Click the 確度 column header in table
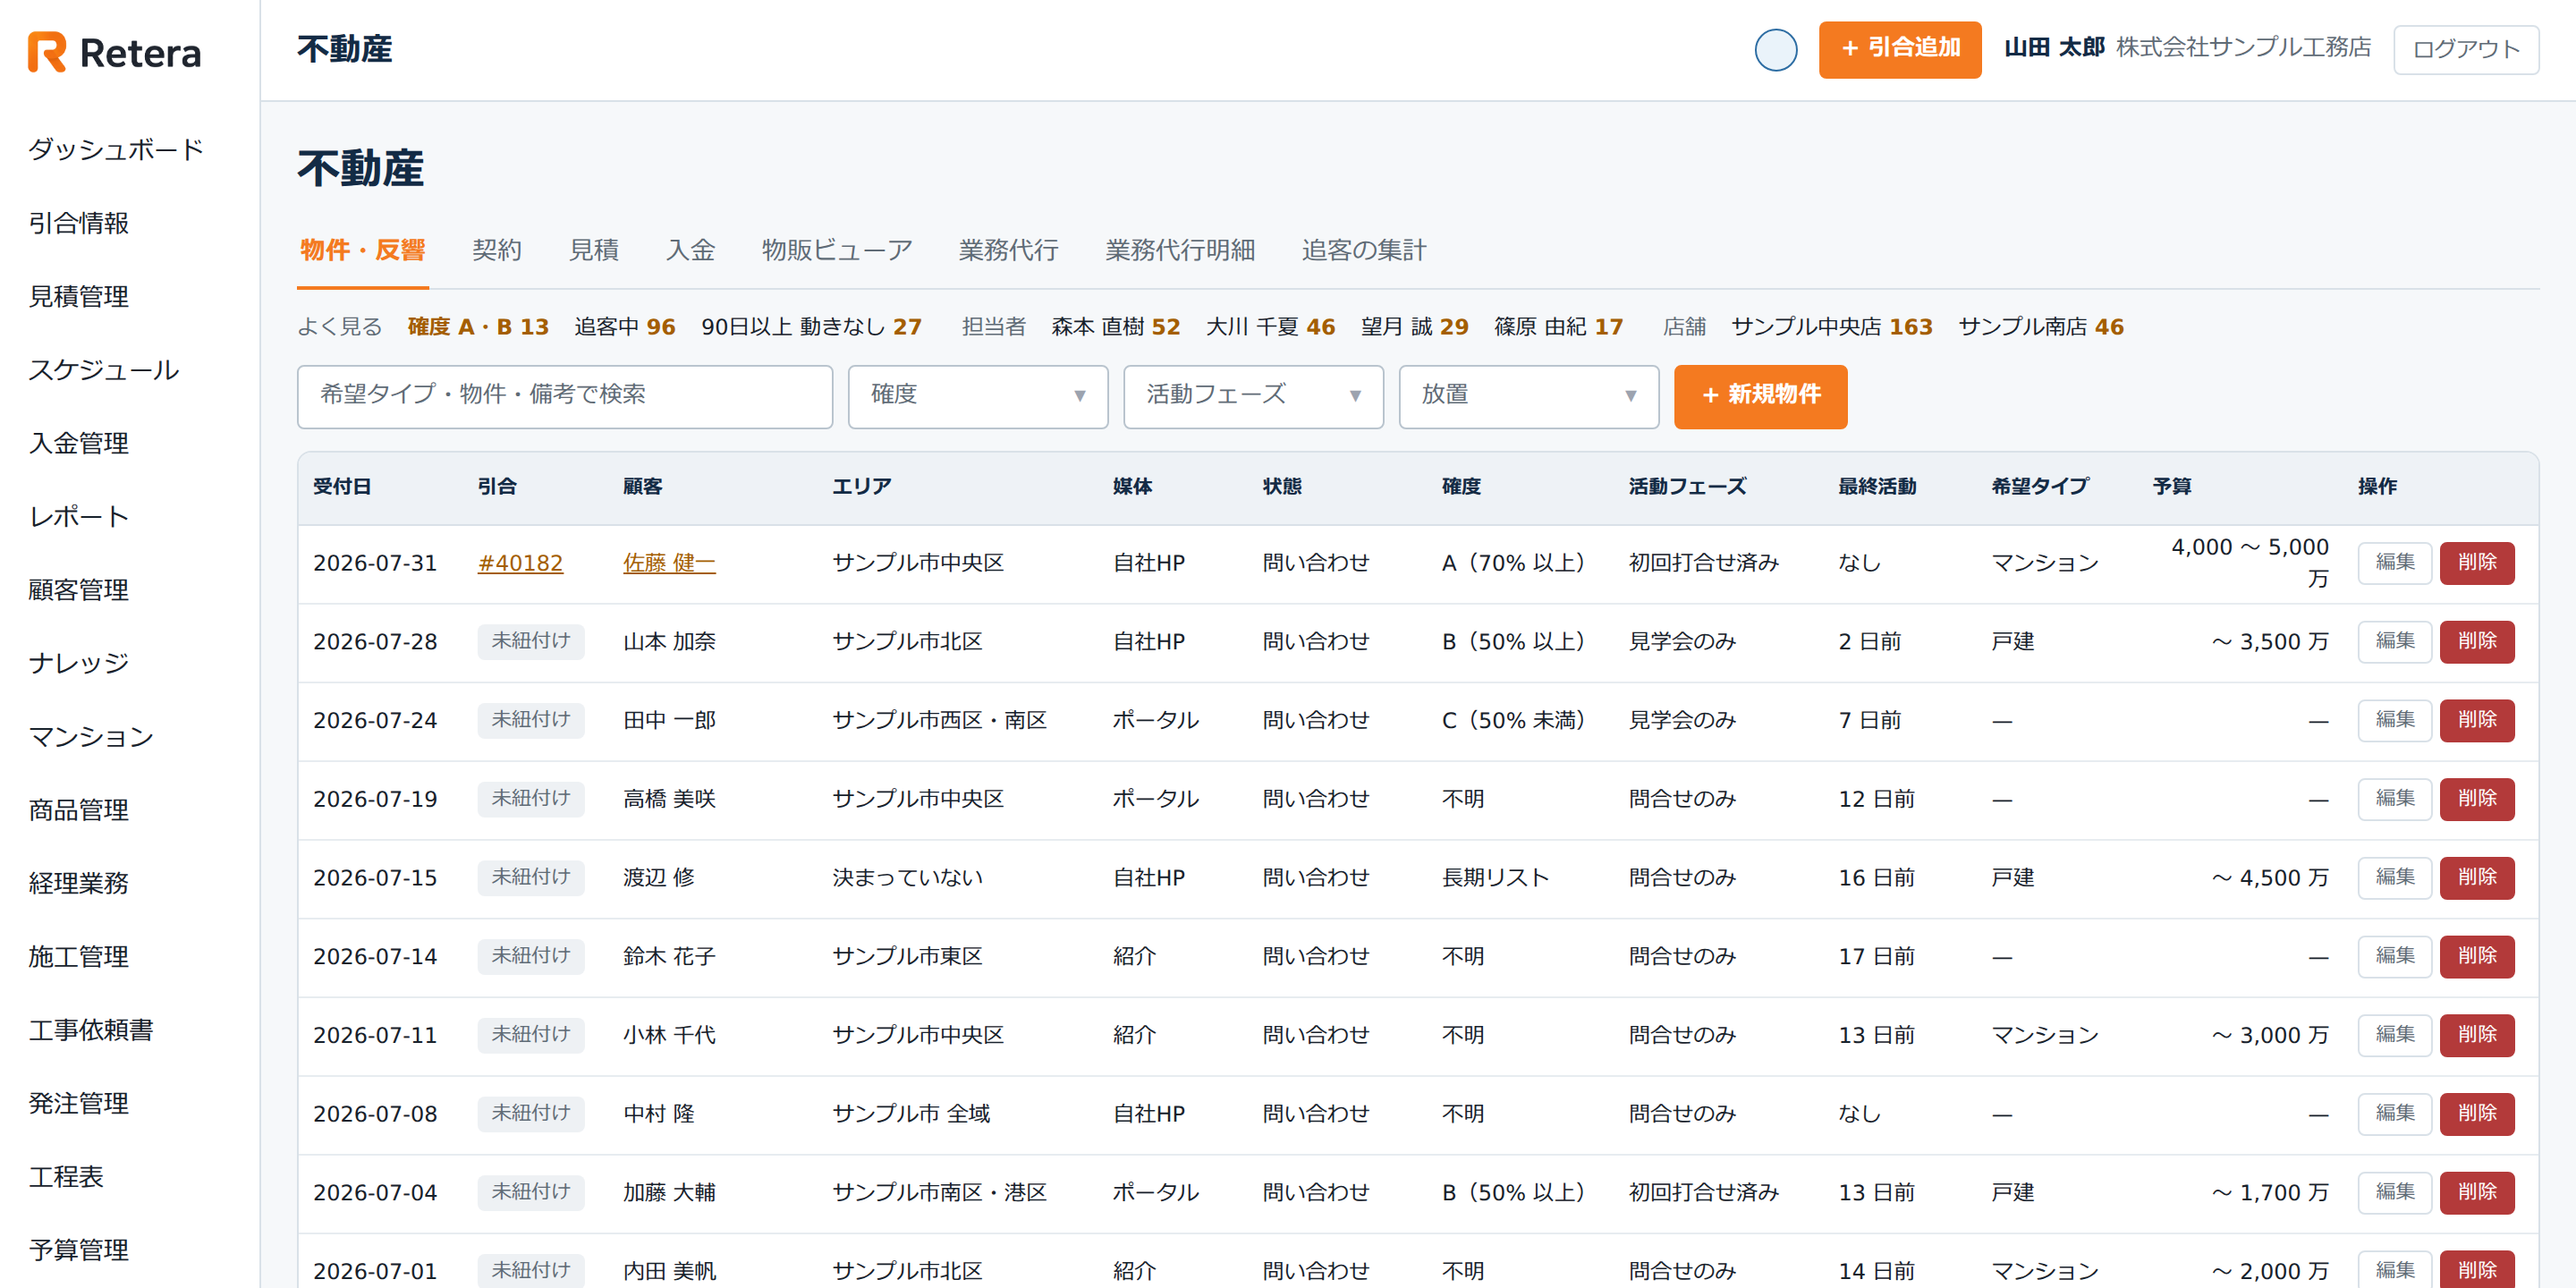This screenshot has height=1288, width=2576. click(1461, 487)
